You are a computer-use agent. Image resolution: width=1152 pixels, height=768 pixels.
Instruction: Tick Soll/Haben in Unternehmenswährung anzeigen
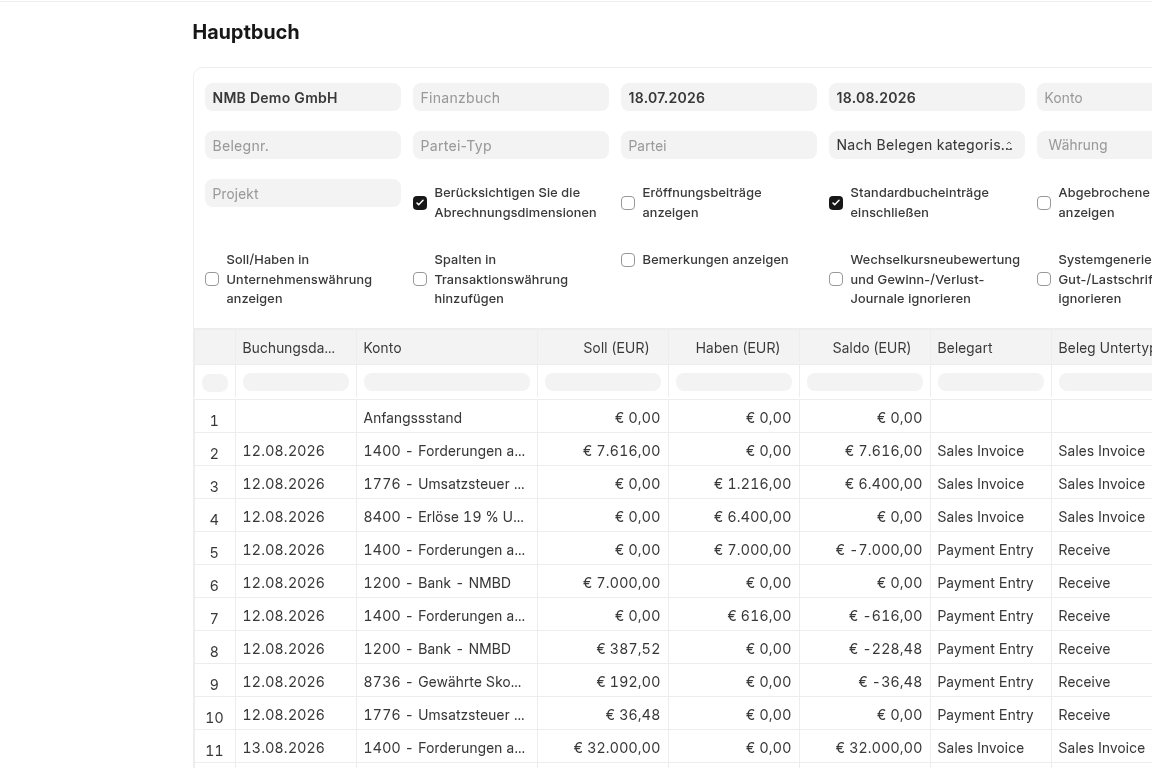212,279
